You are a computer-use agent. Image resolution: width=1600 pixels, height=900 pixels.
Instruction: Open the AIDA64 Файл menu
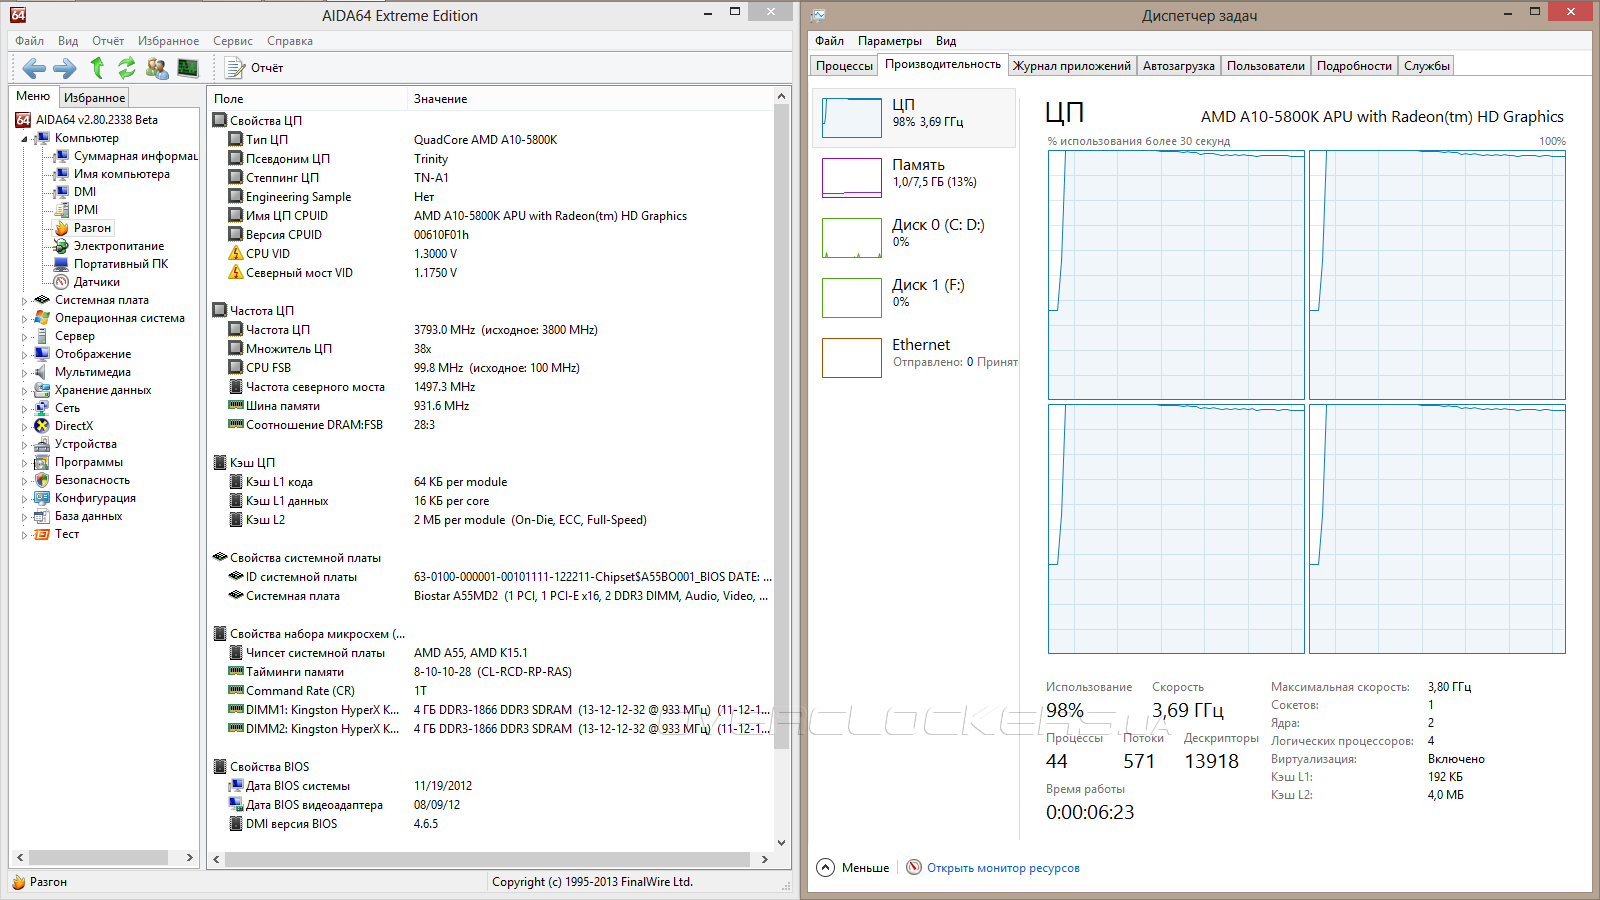click(29, 41)
